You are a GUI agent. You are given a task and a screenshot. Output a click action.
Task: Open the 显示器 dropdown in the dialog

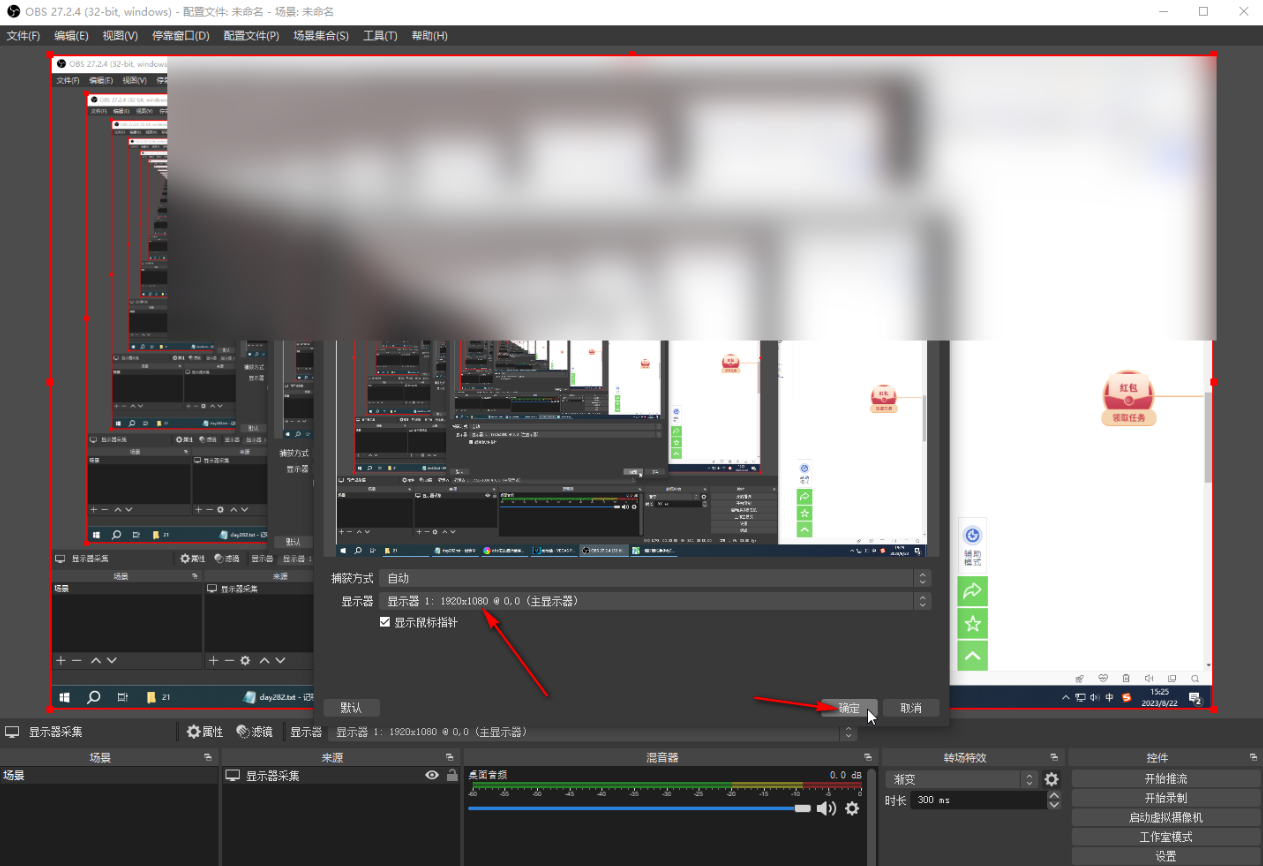(x=653, y=601)
